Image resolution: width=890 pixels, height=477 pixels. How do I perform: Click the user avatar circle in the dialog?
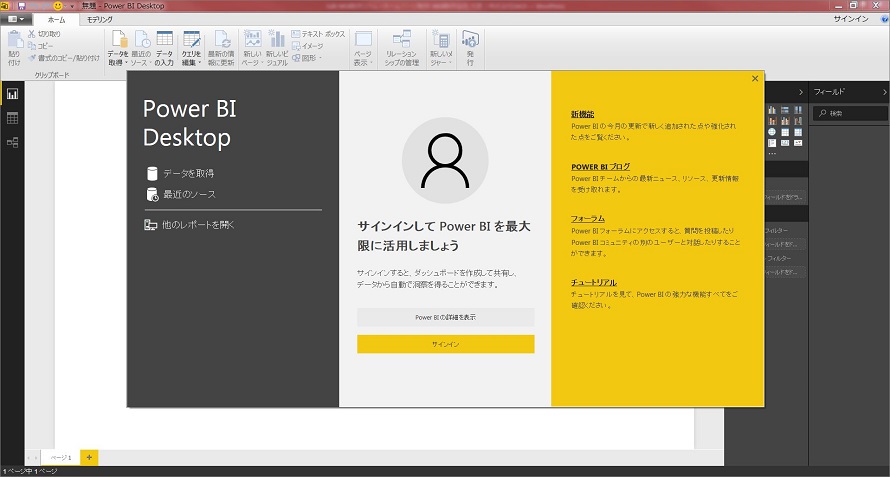pyautogui.click(x=445, y=160)
